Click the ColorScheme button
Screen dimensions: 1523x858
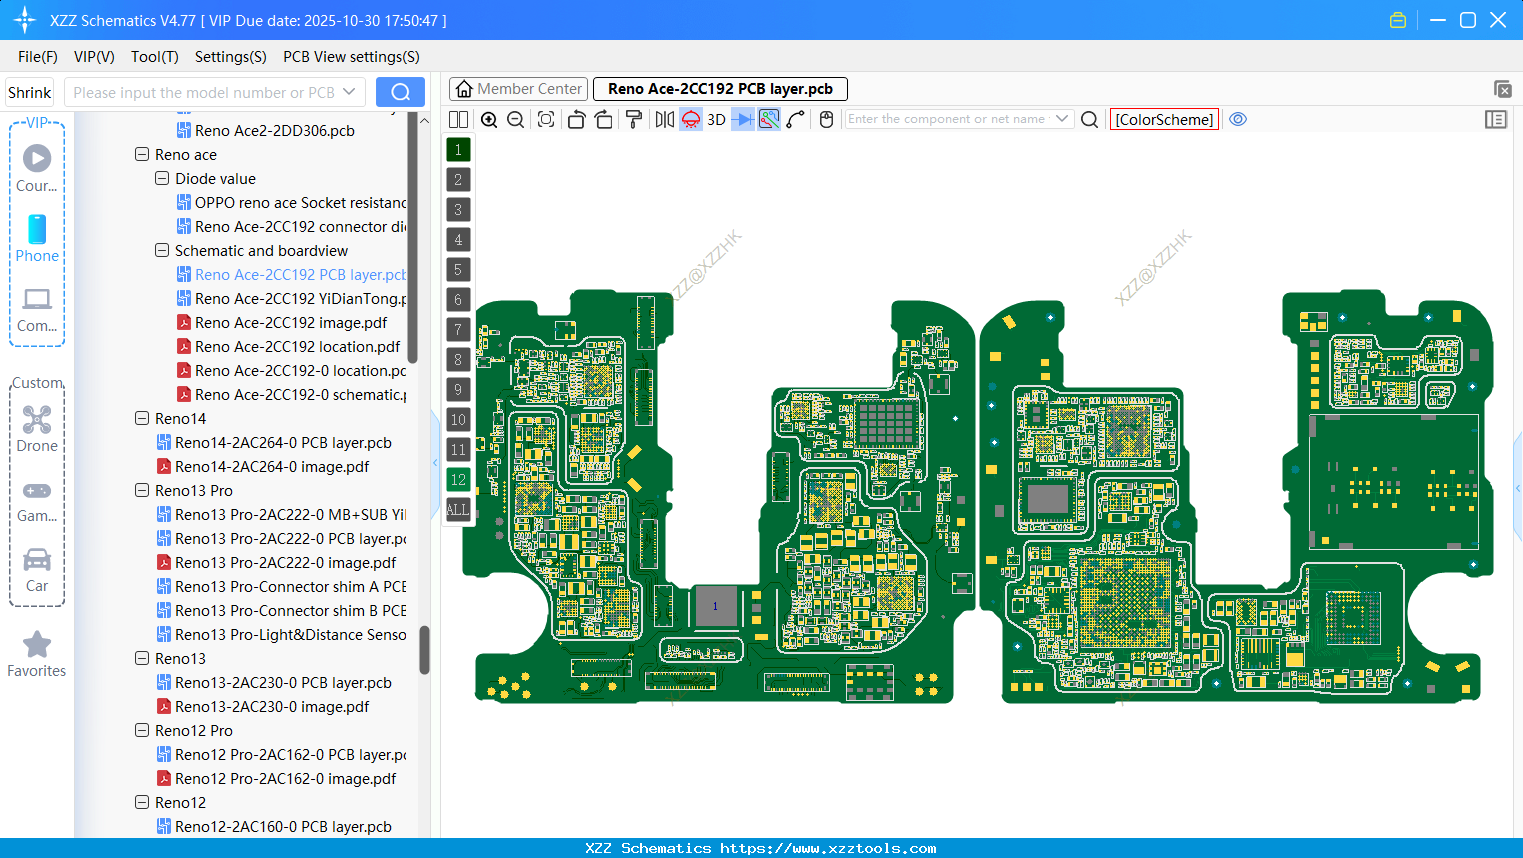click(x=1164, y=119)
